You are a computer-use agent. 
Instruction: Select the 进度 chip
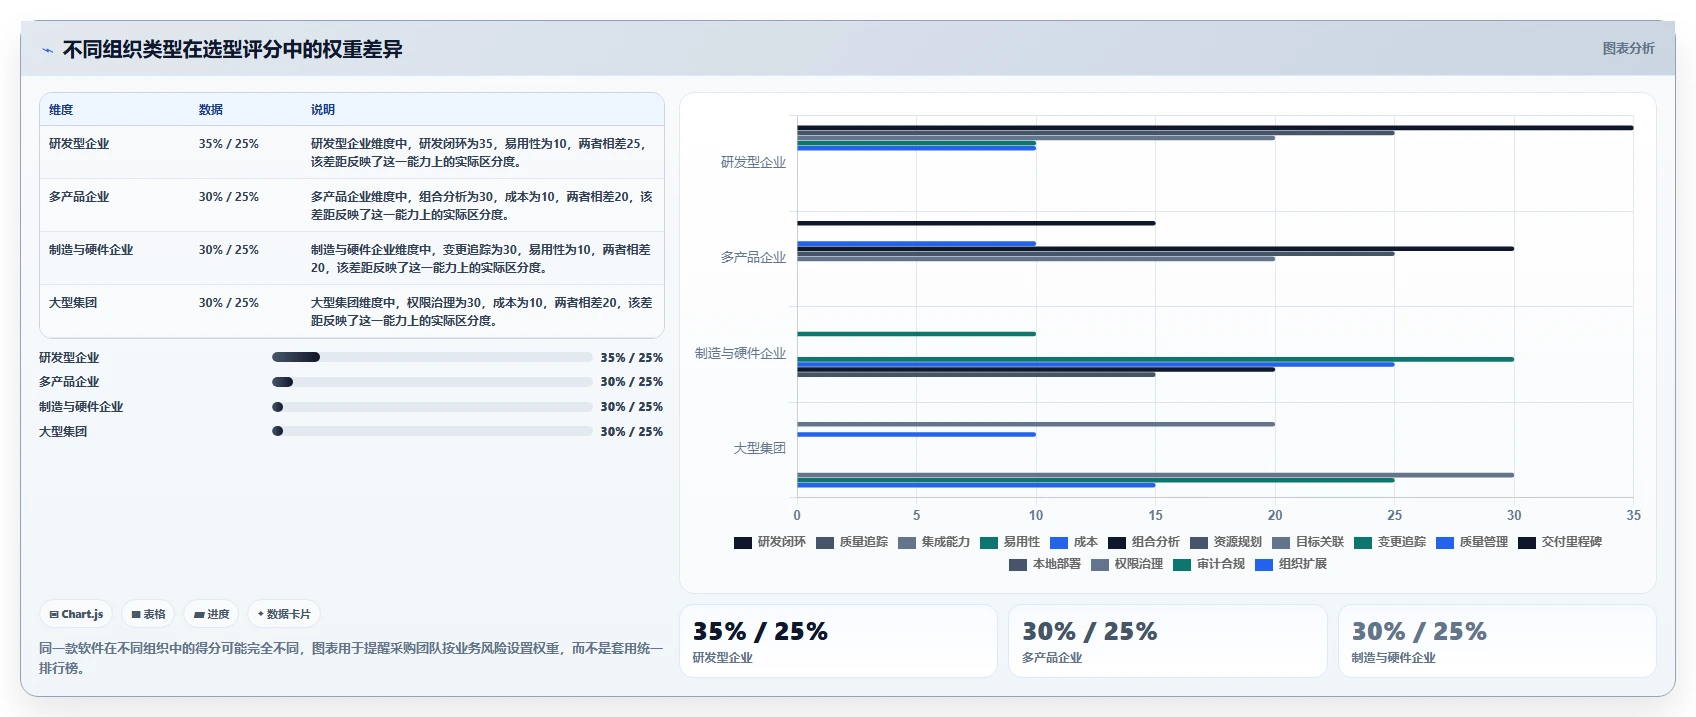(211, 614)
